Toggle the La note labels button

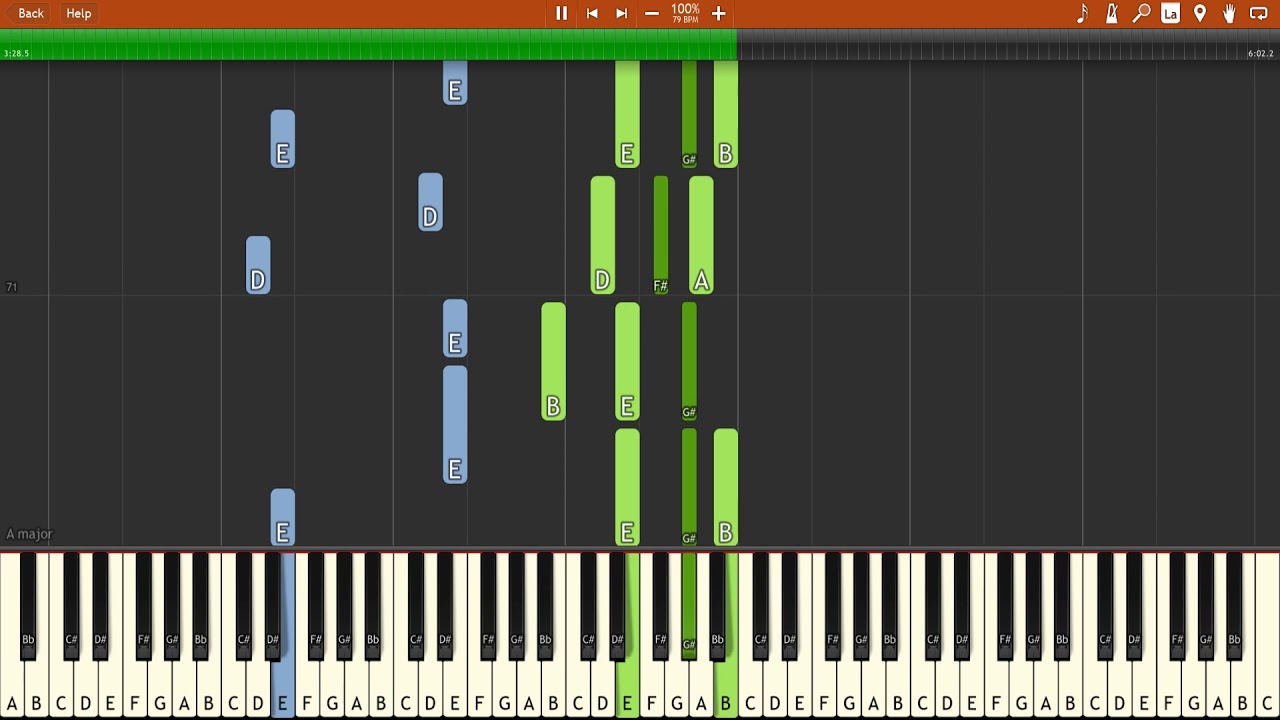[x=1170, y=13]
